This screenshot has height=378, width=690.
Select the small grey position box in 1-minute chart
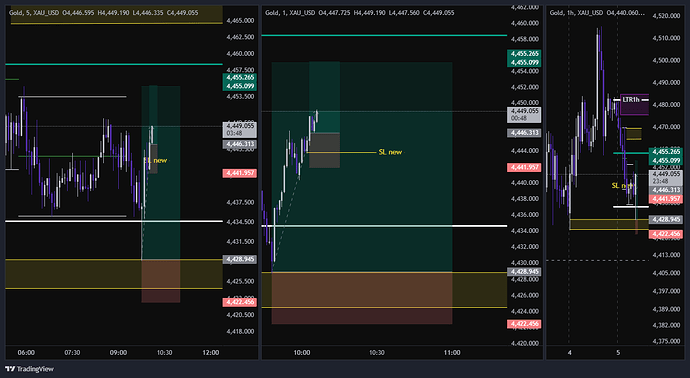(x=324, y=150)
